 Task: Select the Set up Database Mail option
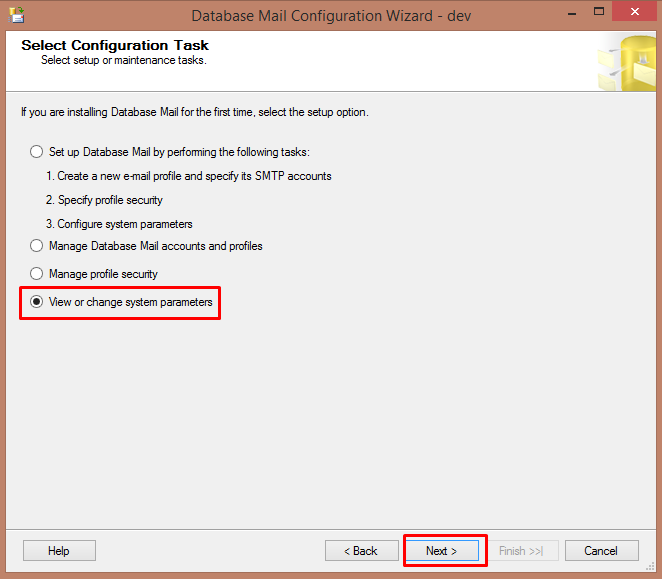coord(38,152)
